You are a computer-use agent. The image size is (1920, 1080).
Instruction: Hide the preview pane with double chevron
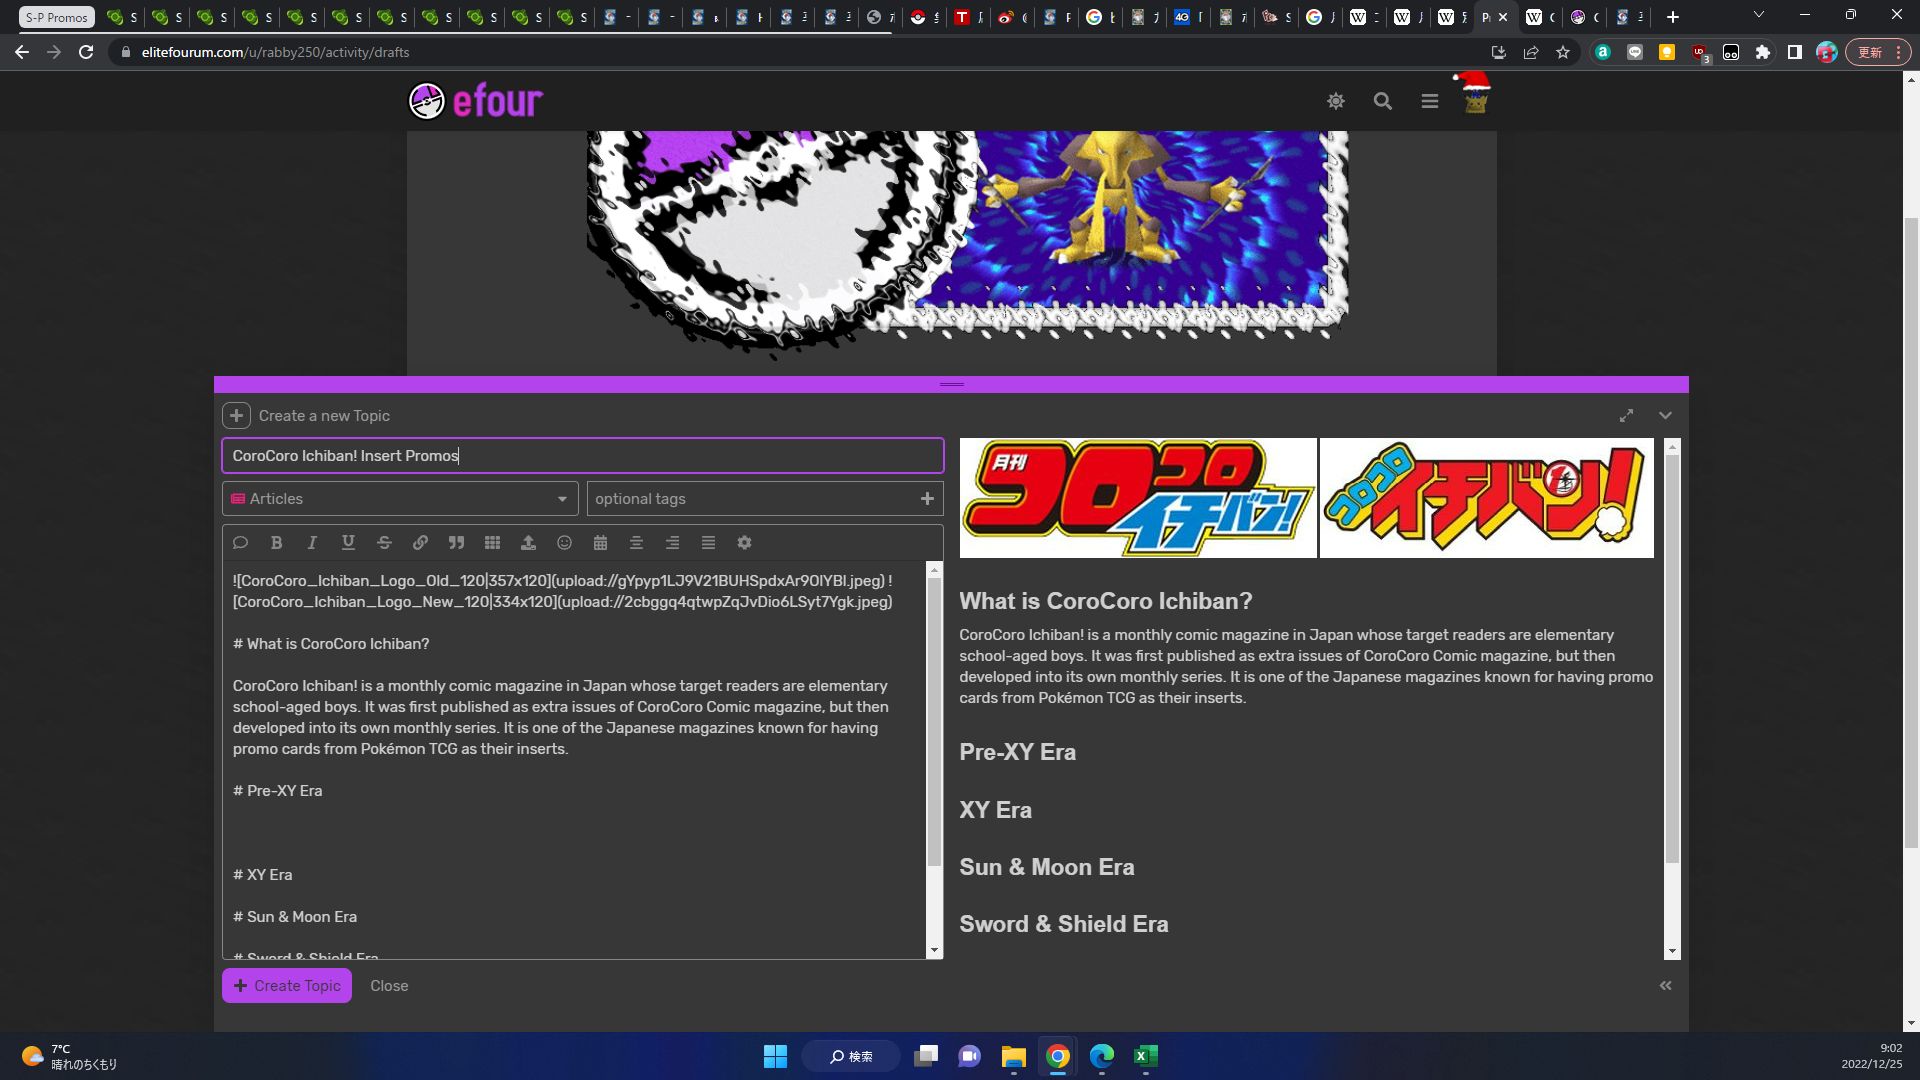[1665, 986]
